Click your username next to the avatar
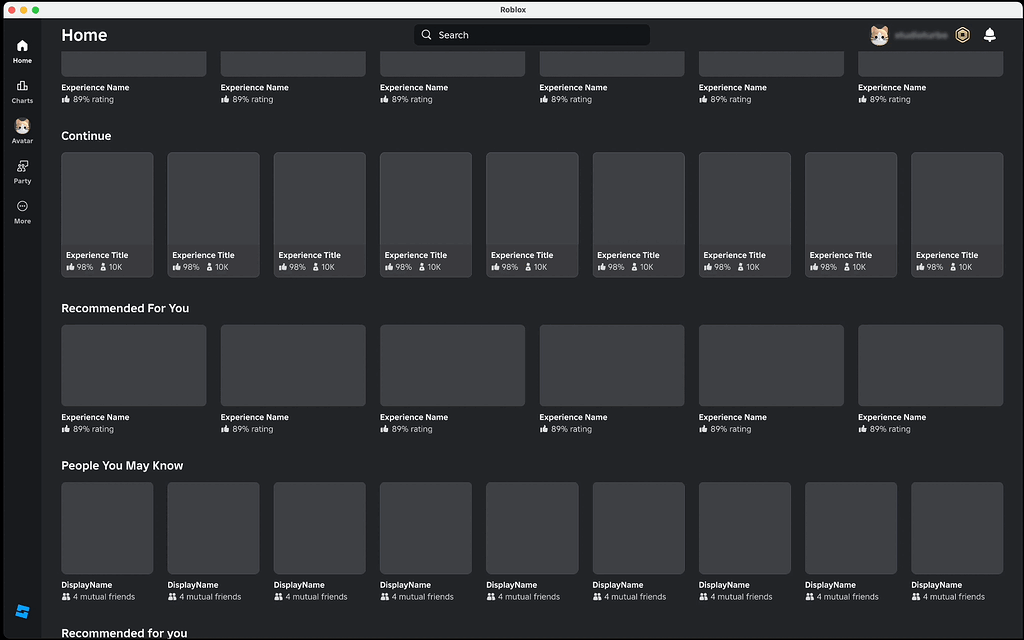The height and width of the screenshot is (640, 1024). click(922, 35)
